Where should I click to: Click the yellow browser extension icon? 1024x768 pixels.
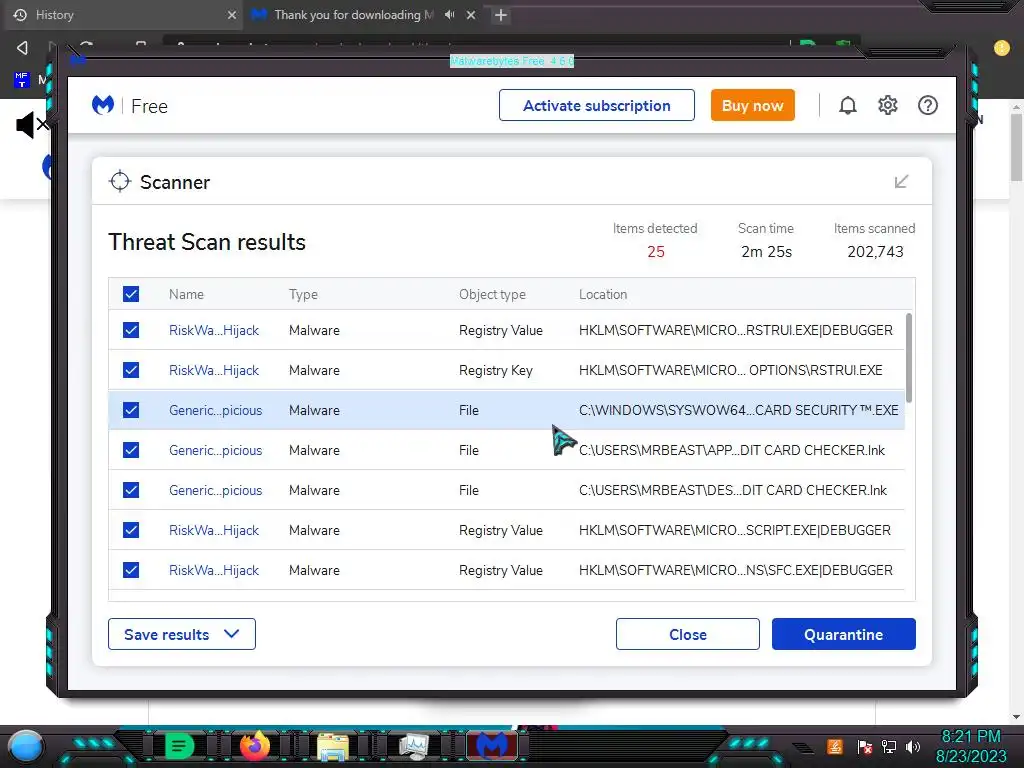click(1001, 48)
